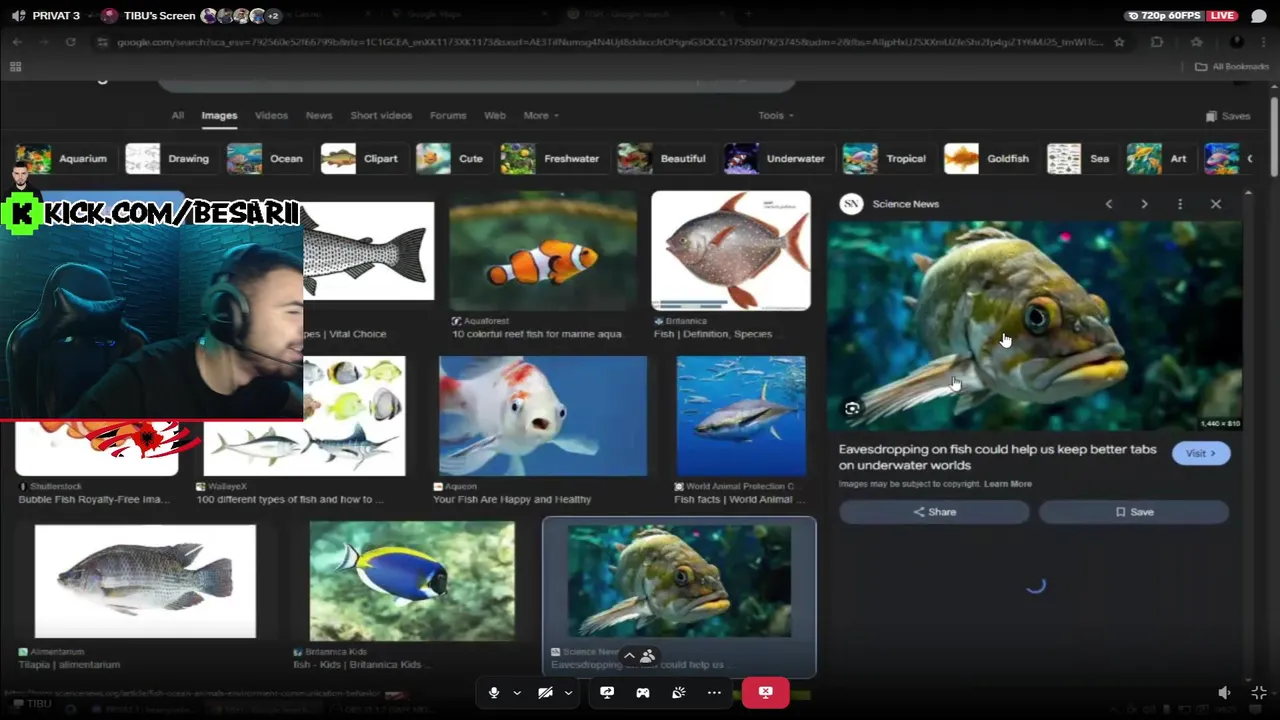Disconnect from the stream with red button
The image size is (1280, 720).
765,692
